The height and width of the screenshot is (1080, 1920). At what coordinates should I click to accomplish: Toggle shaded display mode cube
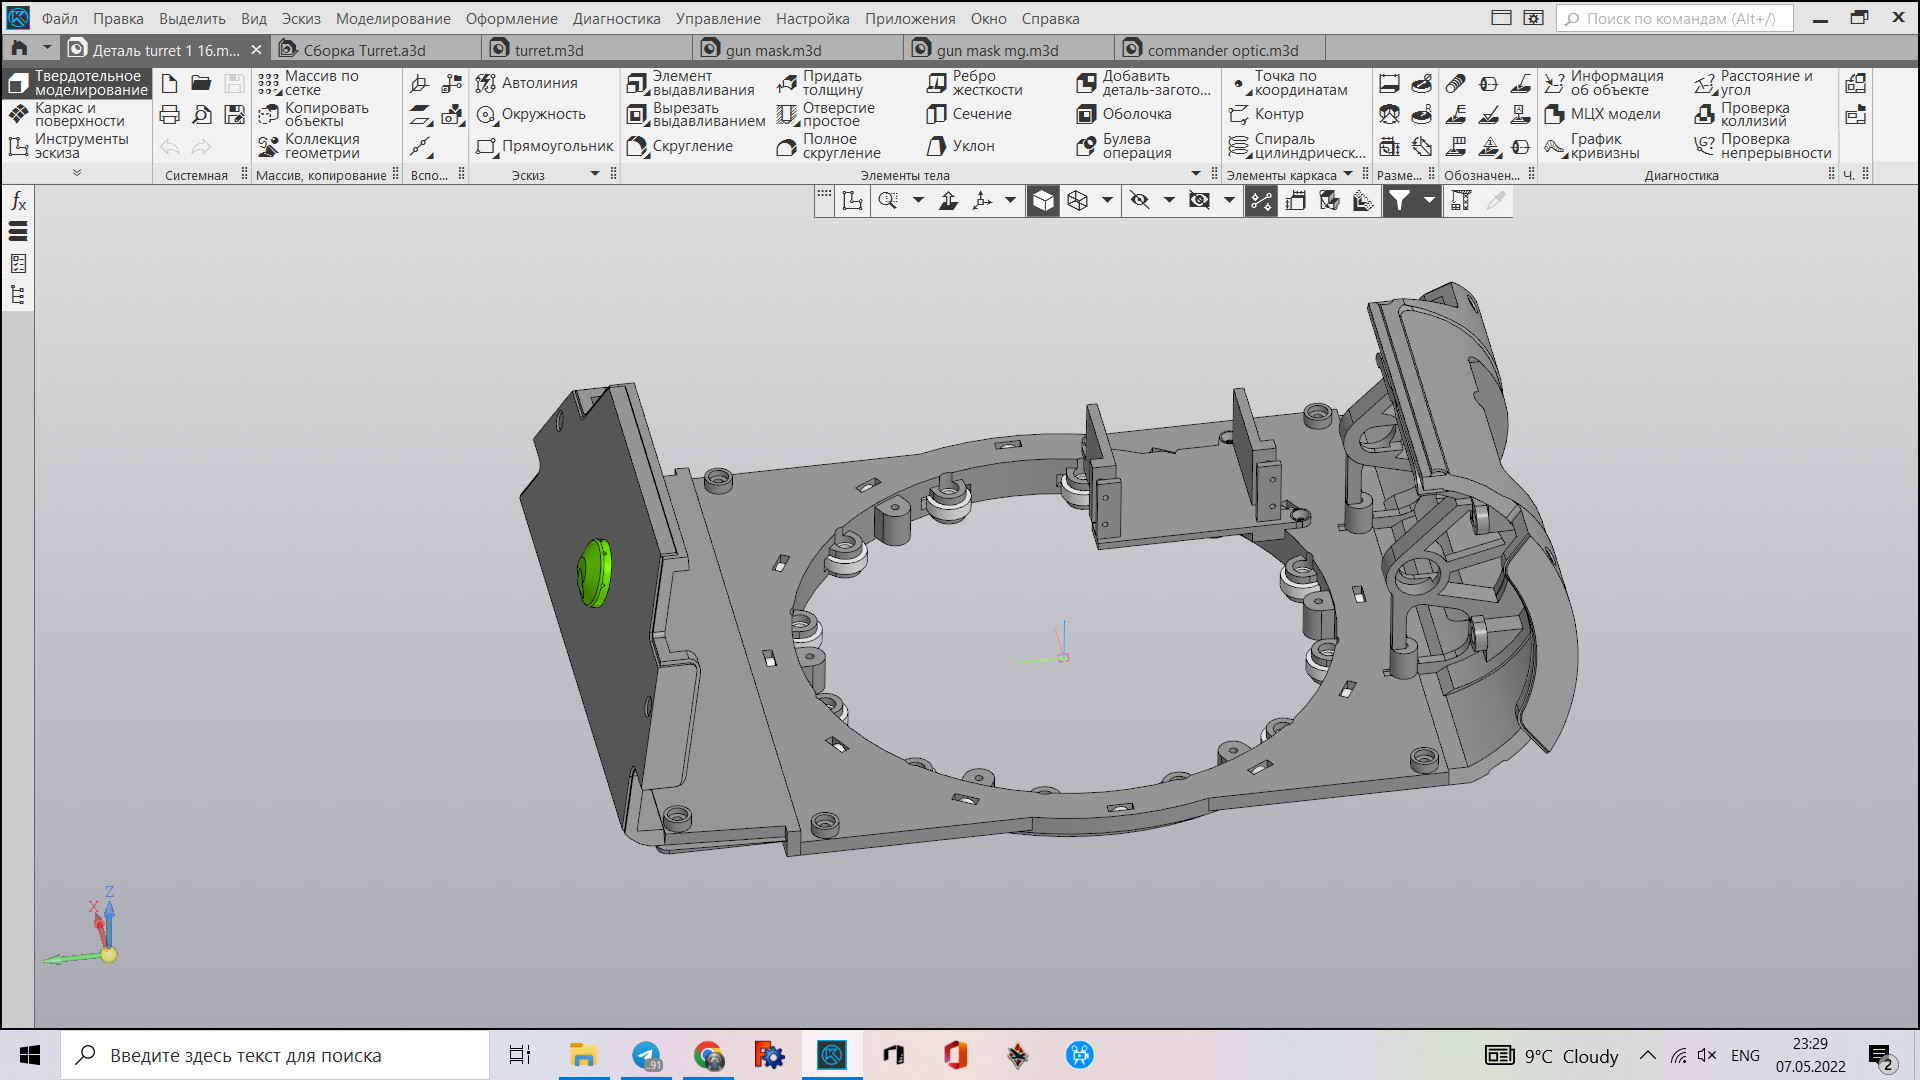(x=1043, y=201)
